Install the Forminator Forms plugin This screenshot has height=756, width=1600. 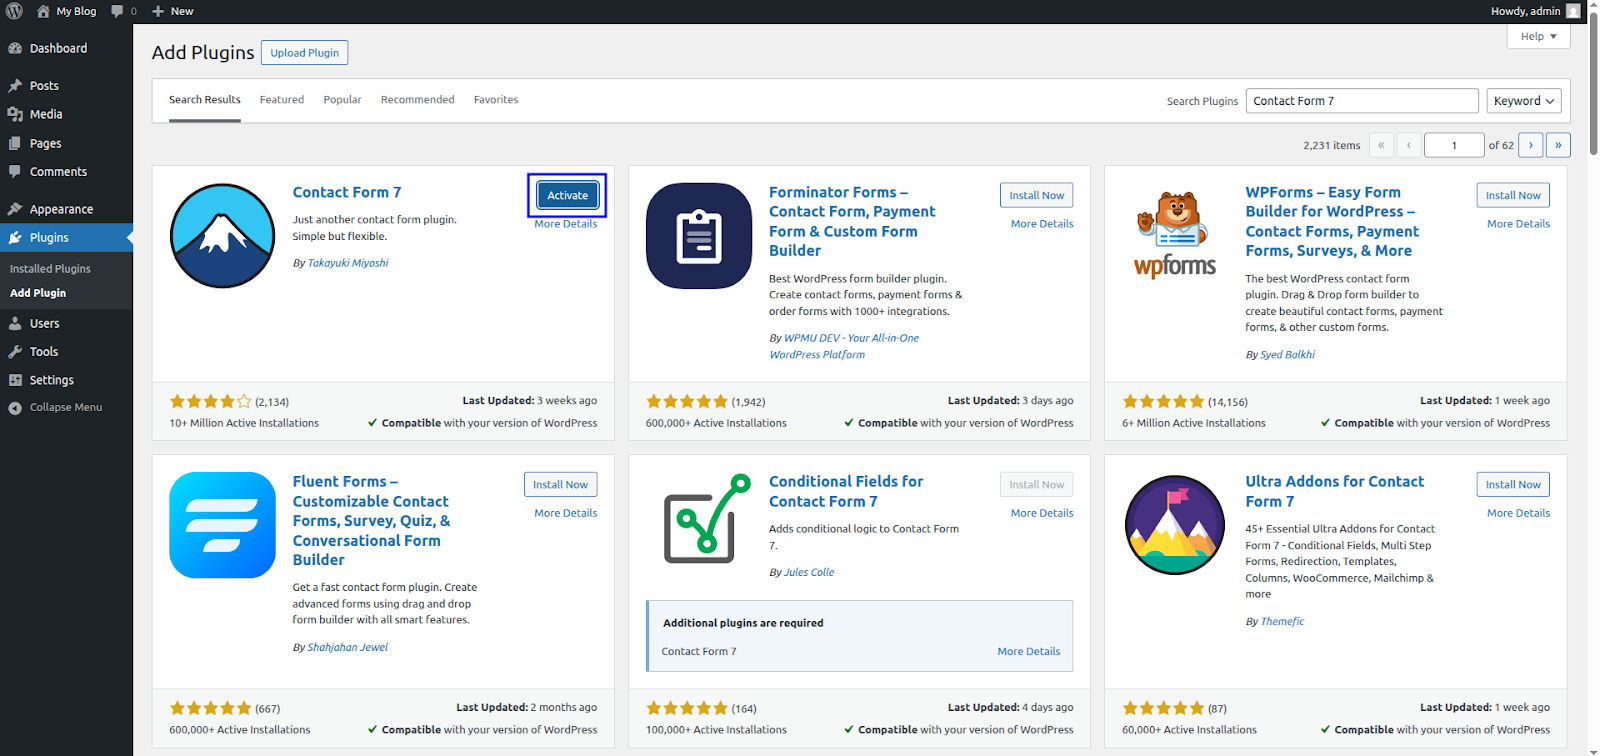click(1036, 195)
